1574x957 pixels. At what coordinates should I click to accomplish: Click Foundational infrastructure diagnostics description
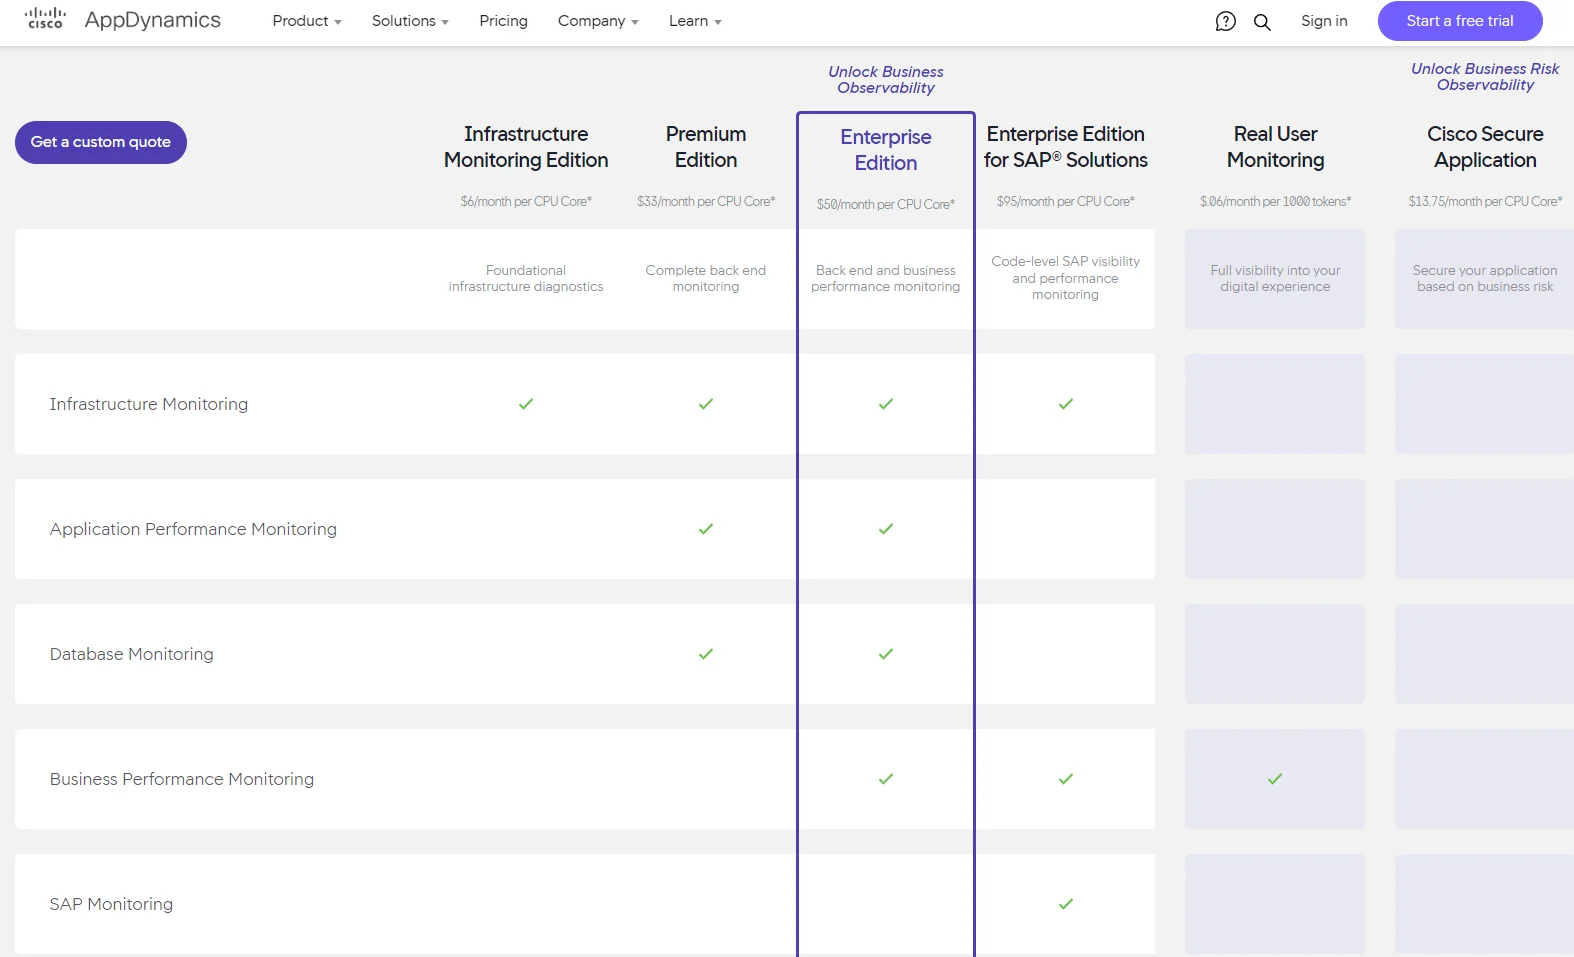point(526,278)
